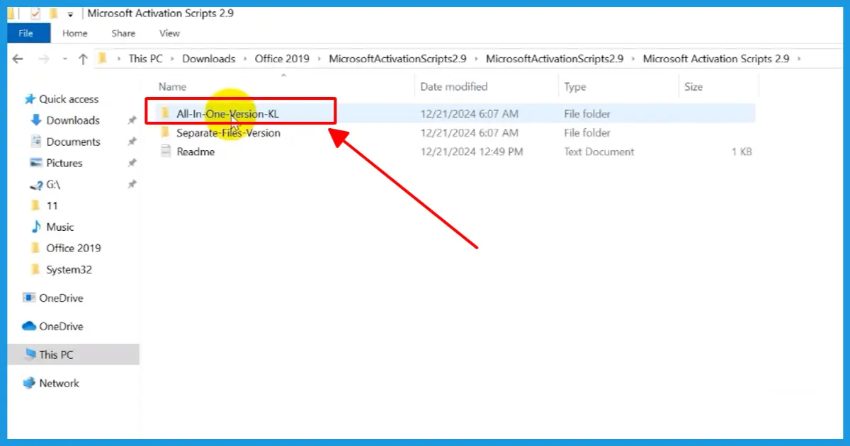The height and width of the screenshot is (446, 850).
Task: Open the Customize Quick Access Toolbar dropdown
Action: [x=70, y=14]
